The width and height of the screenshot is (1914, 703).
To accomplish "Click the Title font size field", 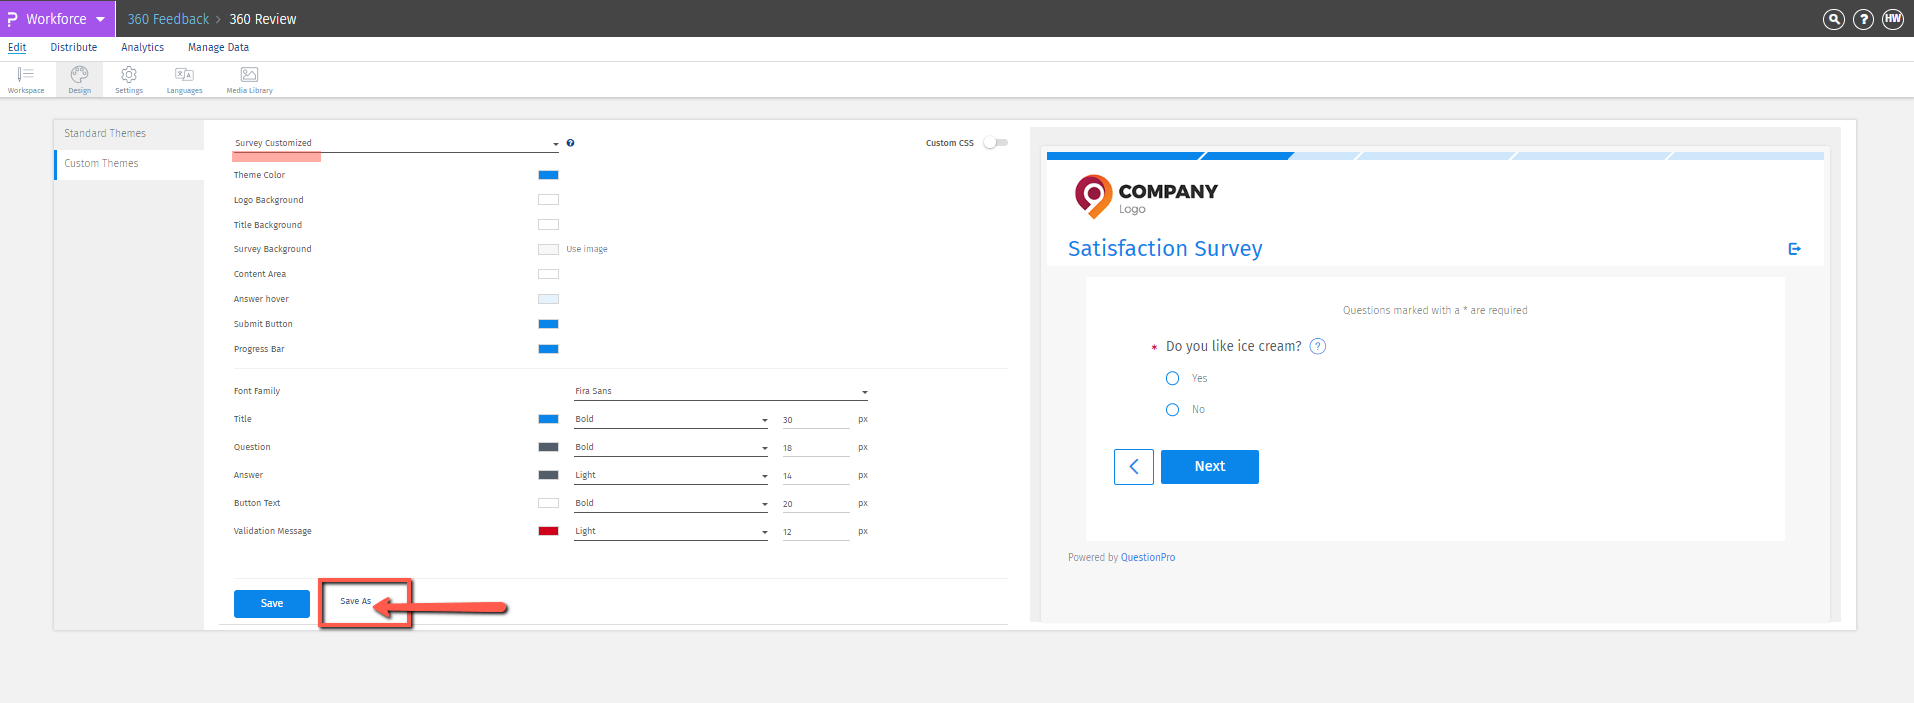I will click(x=815, y=420).
